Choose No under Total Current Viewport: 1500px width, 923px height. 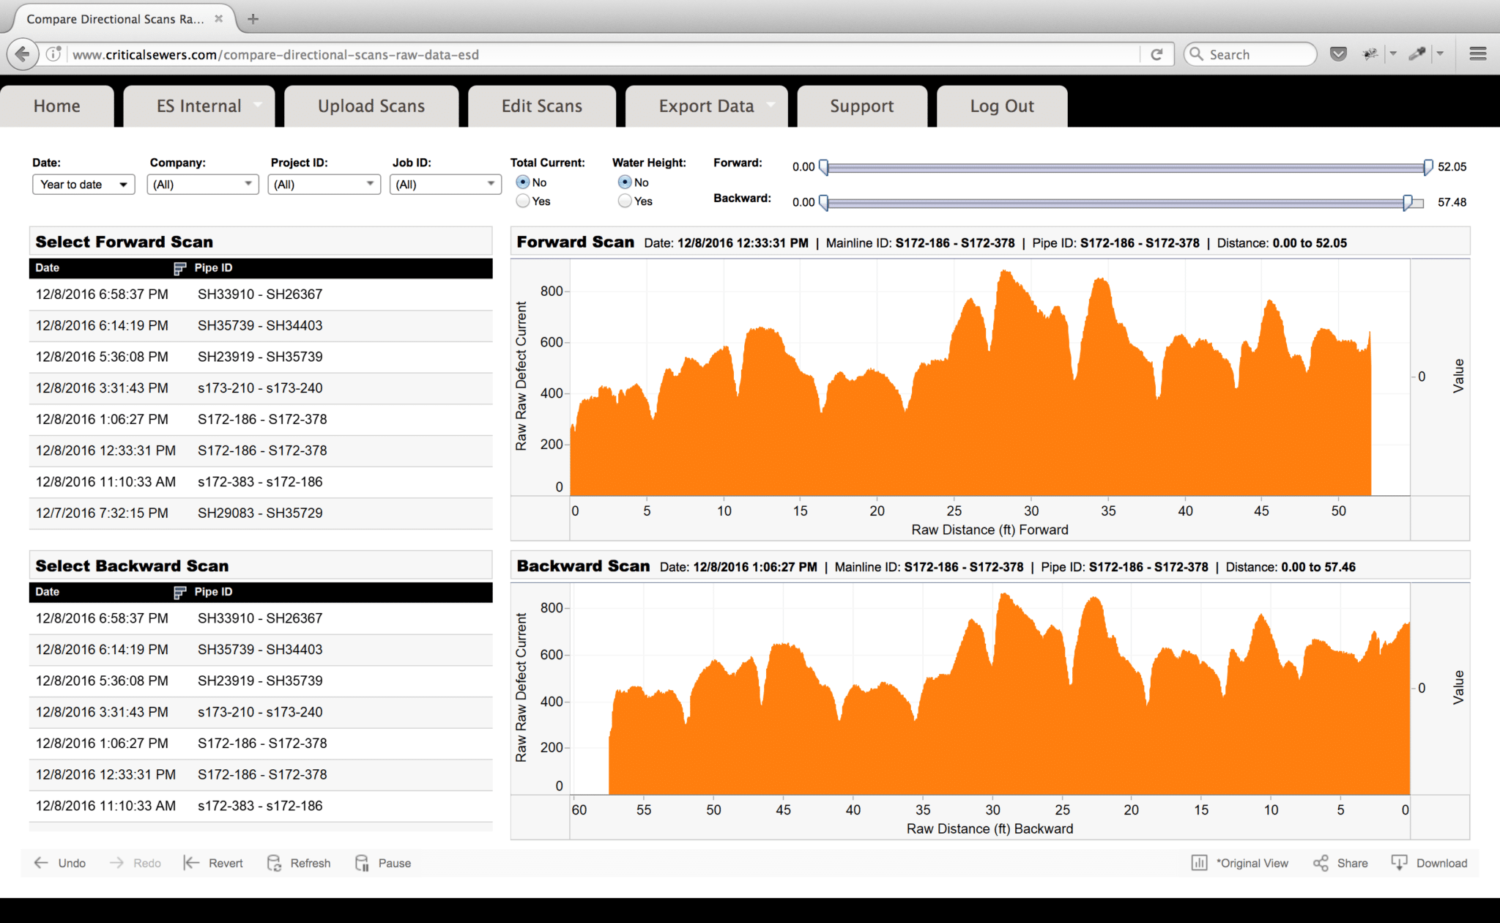click(x=523, y=182)
